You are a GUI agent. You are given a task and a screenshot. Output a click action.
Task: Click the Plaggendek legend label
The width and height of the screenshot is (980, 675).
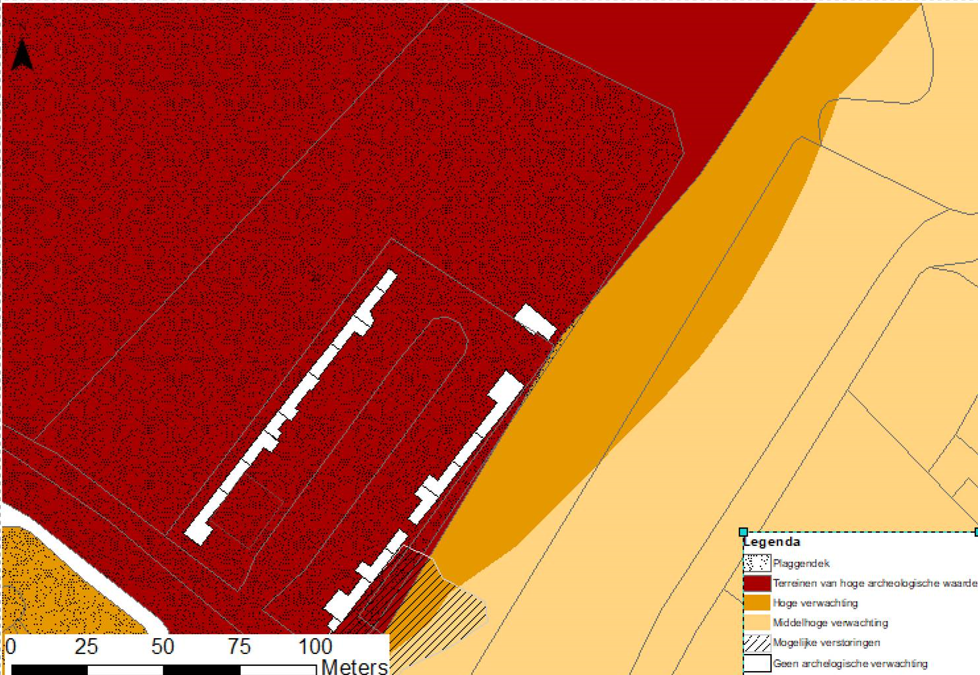pos(801,564)
